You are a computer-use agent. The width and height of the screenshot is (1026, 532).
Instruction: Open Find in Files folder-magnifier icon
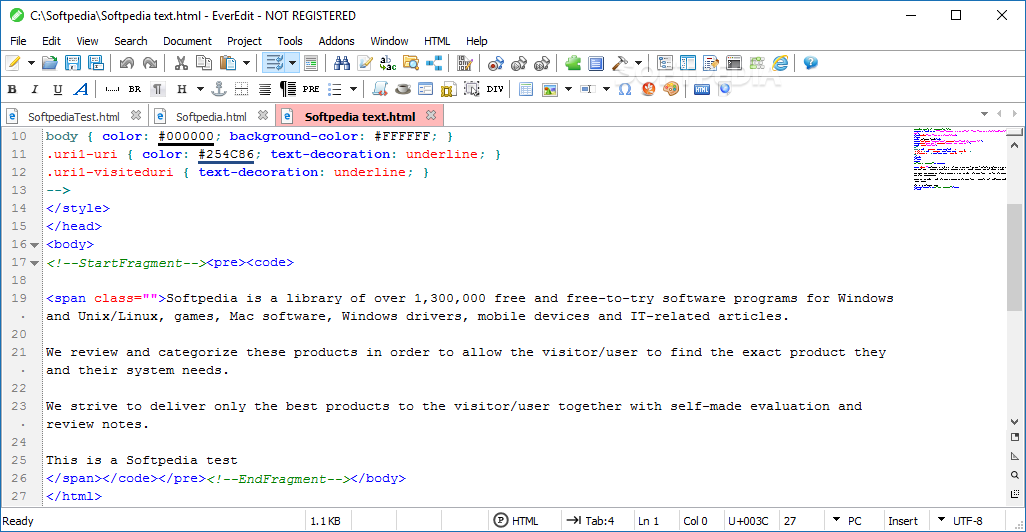pos(411,63)
